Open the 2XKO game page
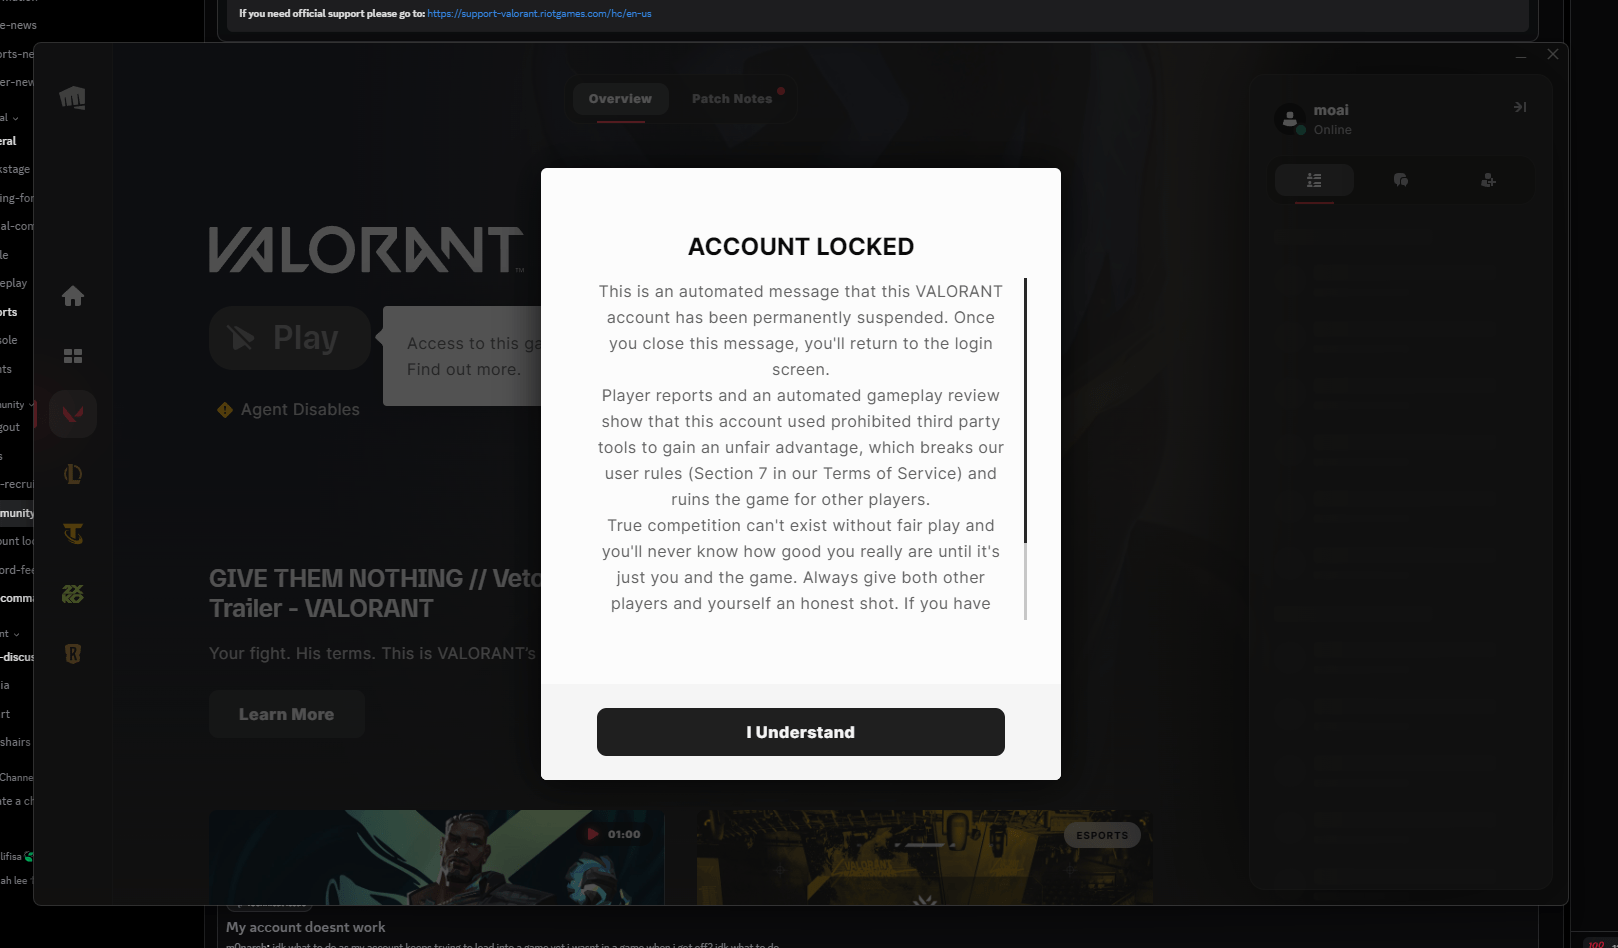The image size is (1618, 948). pyautogui.click(x=72, y=594)
